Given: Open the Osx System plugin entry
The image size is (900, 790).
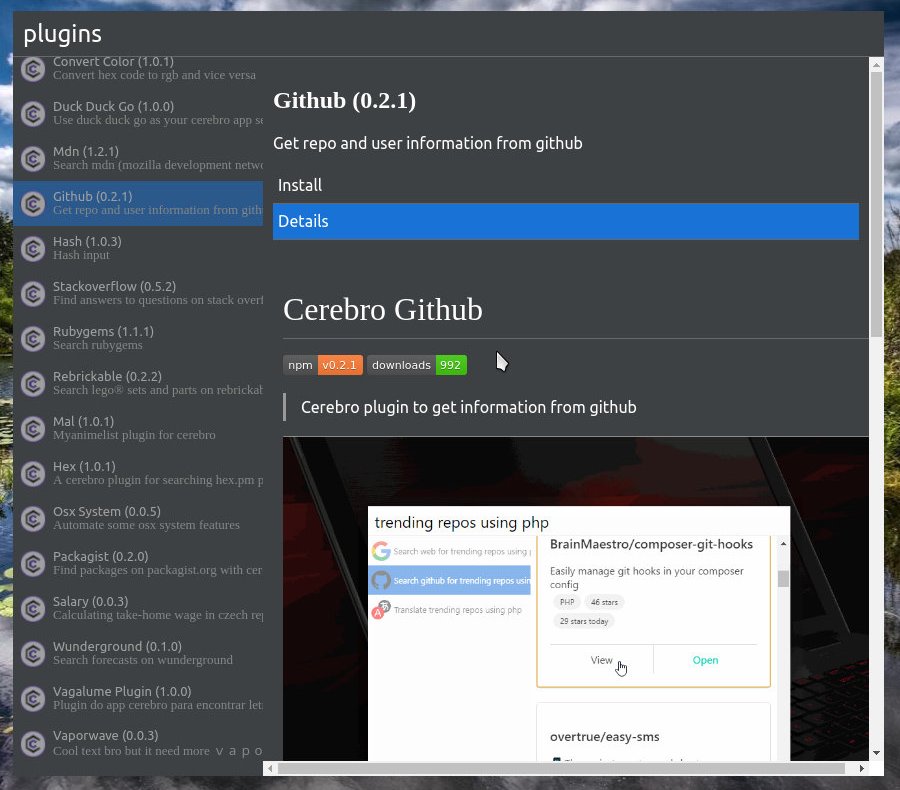Looking at the screenshot, I should (x=138, y=518).
